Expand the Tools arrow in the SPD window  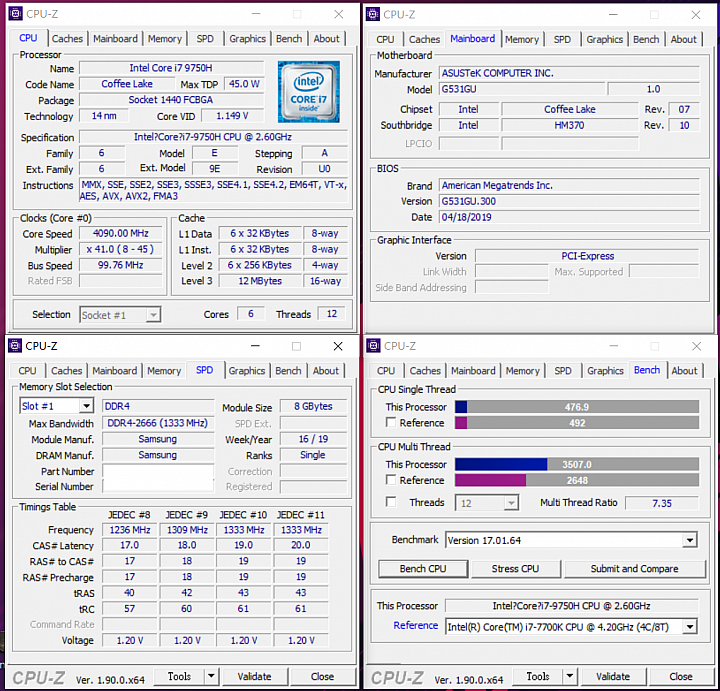click(211, 676)
